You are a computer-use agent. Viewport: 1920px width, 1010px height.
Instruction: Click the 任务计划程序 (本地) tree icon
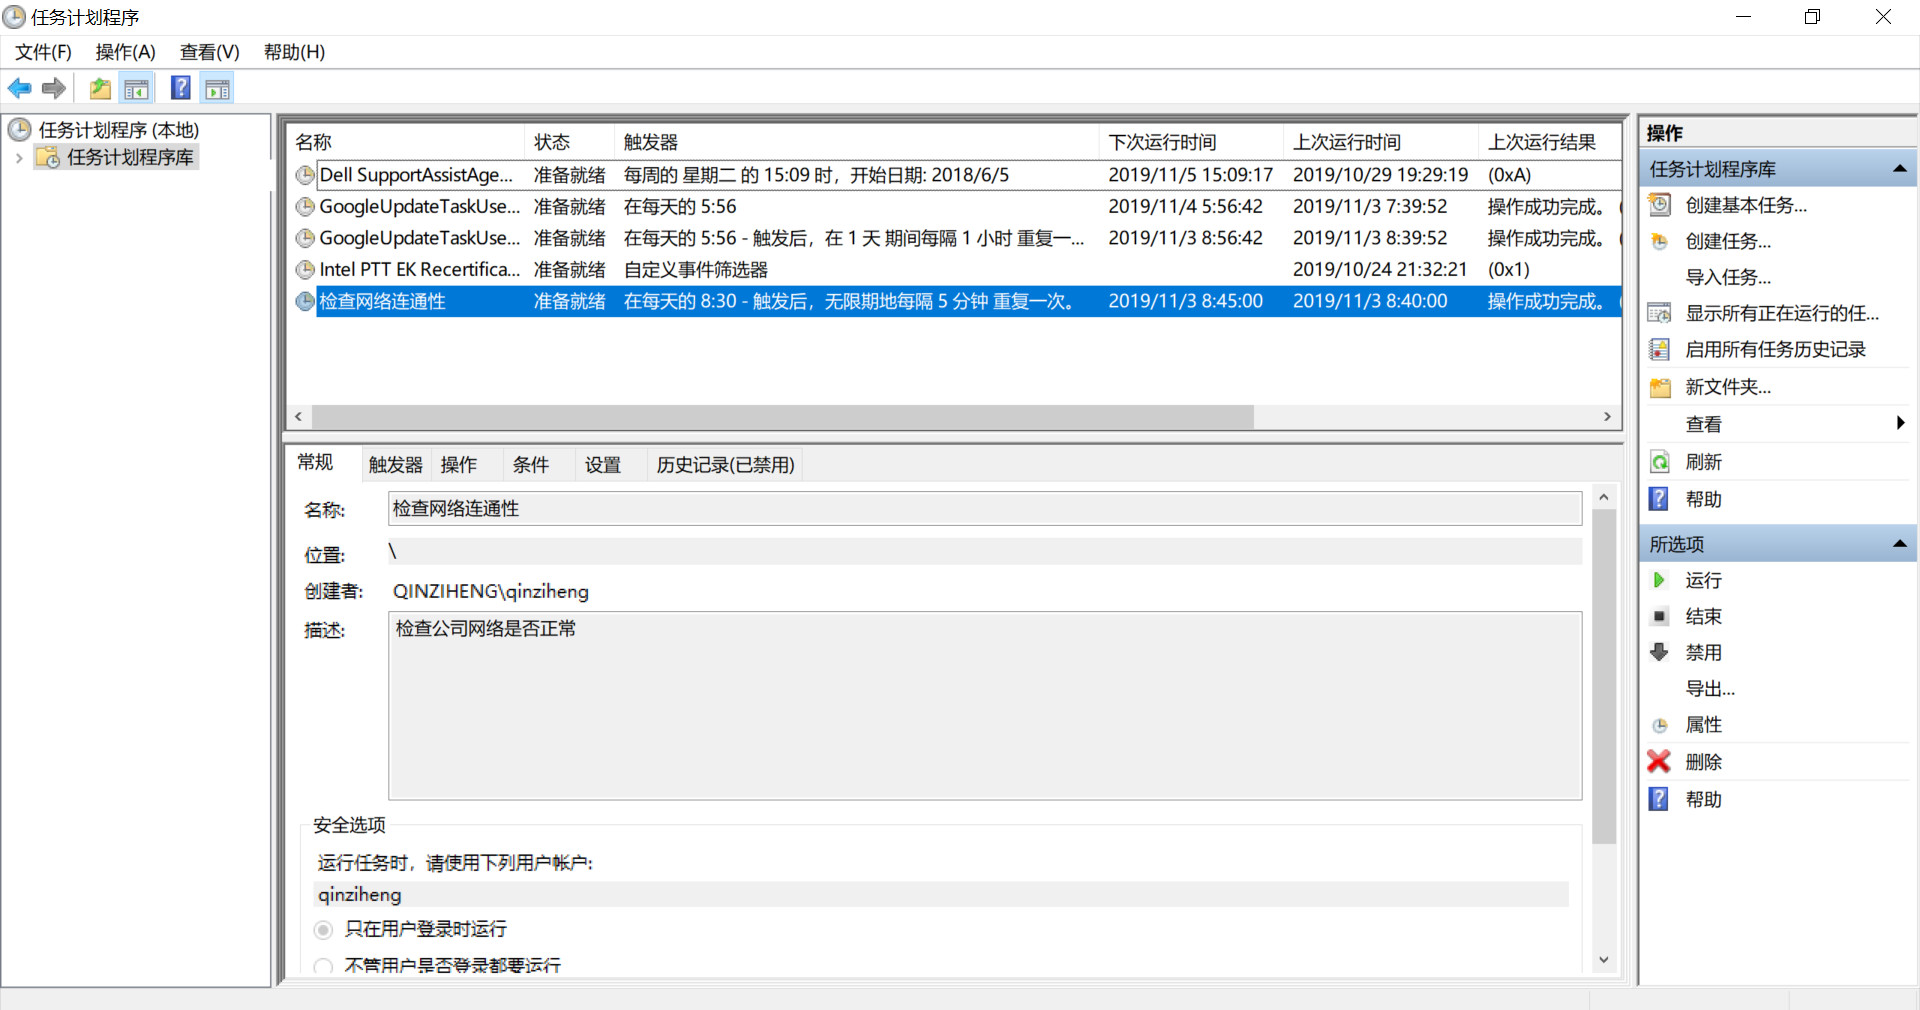click(19, 129)
